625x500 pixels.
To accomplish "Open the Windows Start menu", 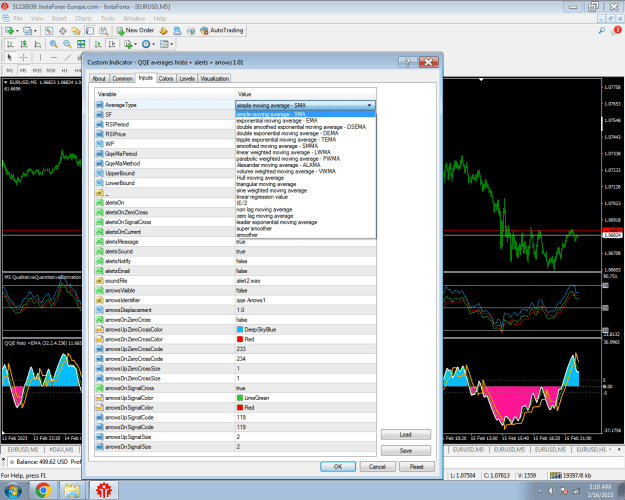I will tap(13, 490).
